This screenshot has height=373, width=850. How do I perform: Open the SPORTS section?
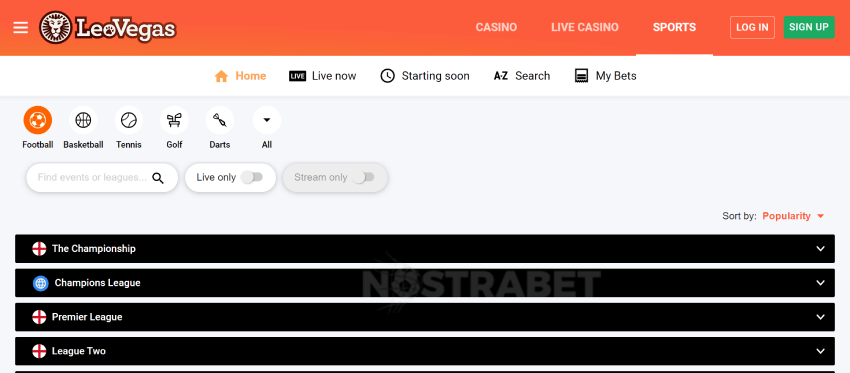[674, 27]
